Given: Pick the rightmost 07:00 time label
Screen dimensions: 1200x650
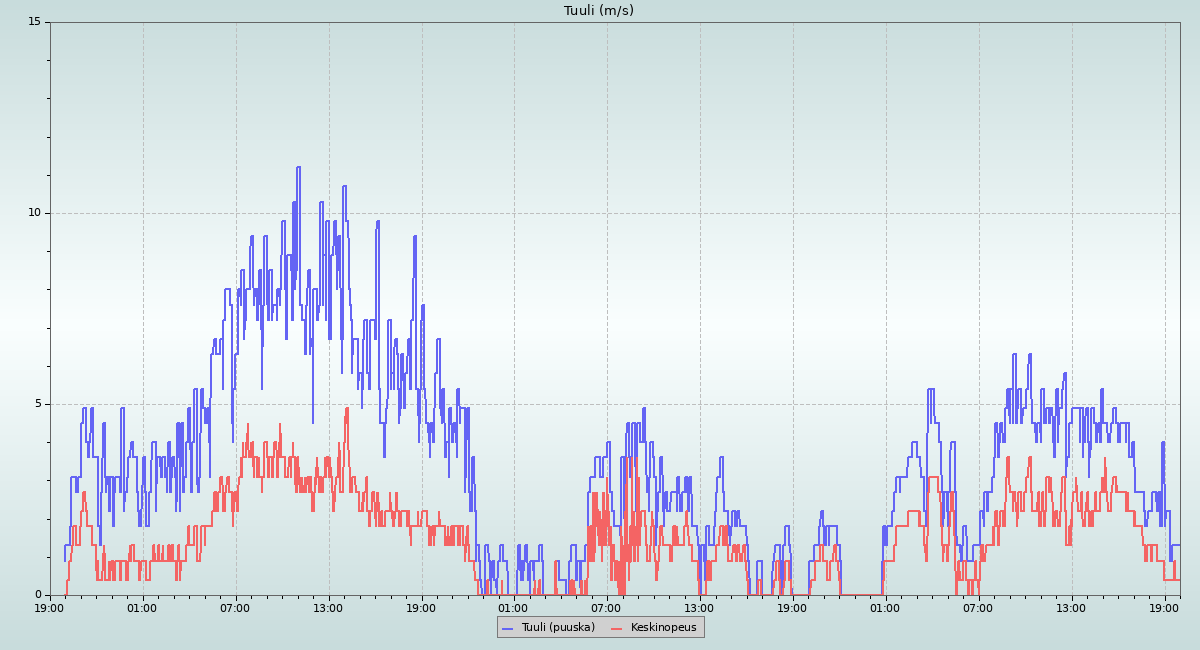Looking at the screenshot, I should click(978, 608).
